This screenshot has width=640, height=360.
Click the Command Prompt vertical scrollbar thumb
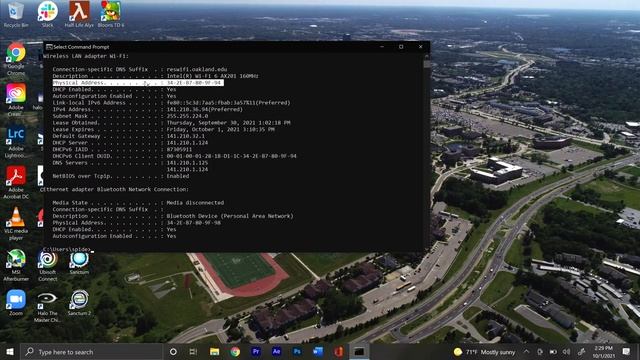427,64
